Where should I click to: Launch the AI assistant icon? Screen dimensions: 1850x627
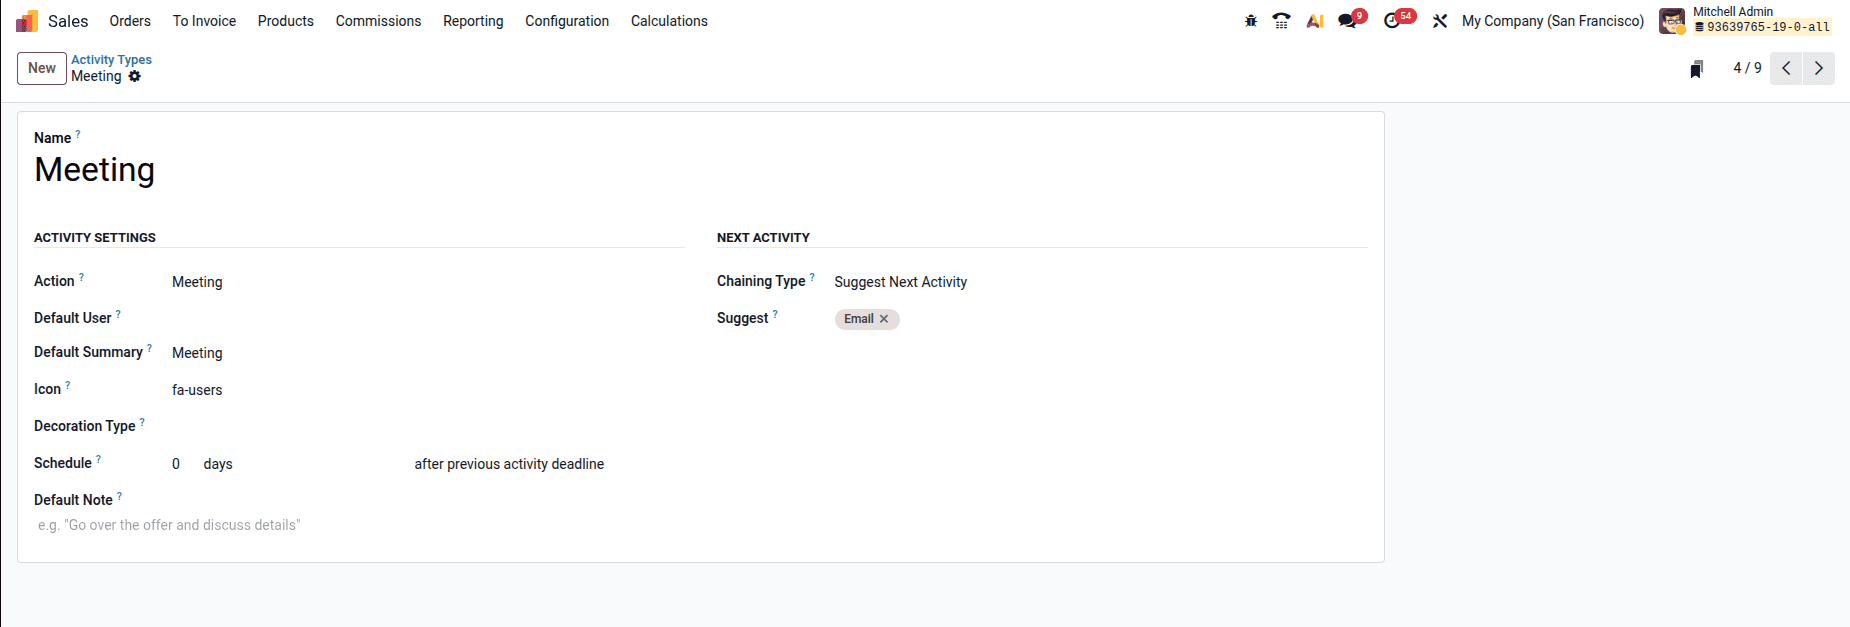[x=1314, y=20]
